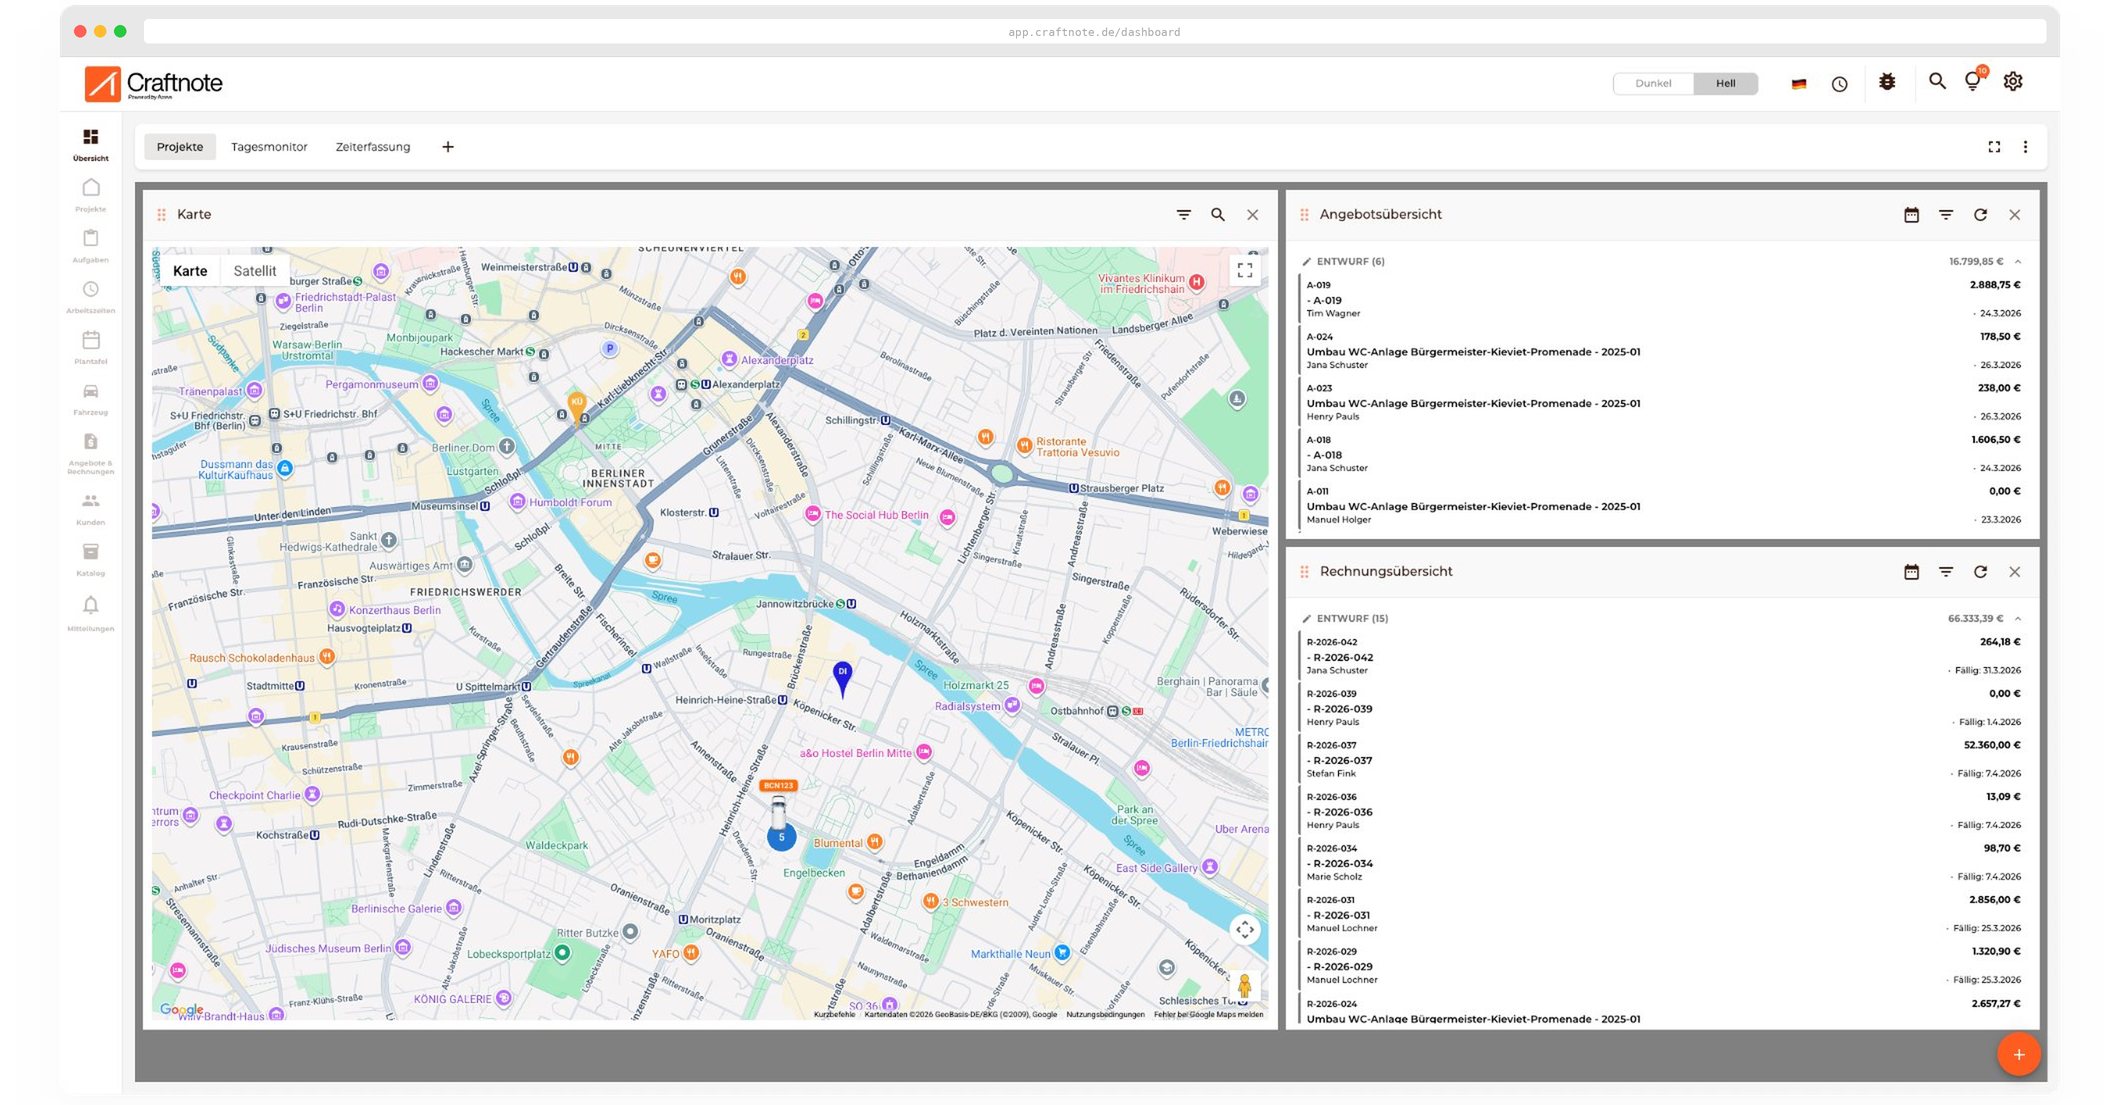Show Mitteilungen via the bell icon
2120x1105 pixels.
coord(91,608)
